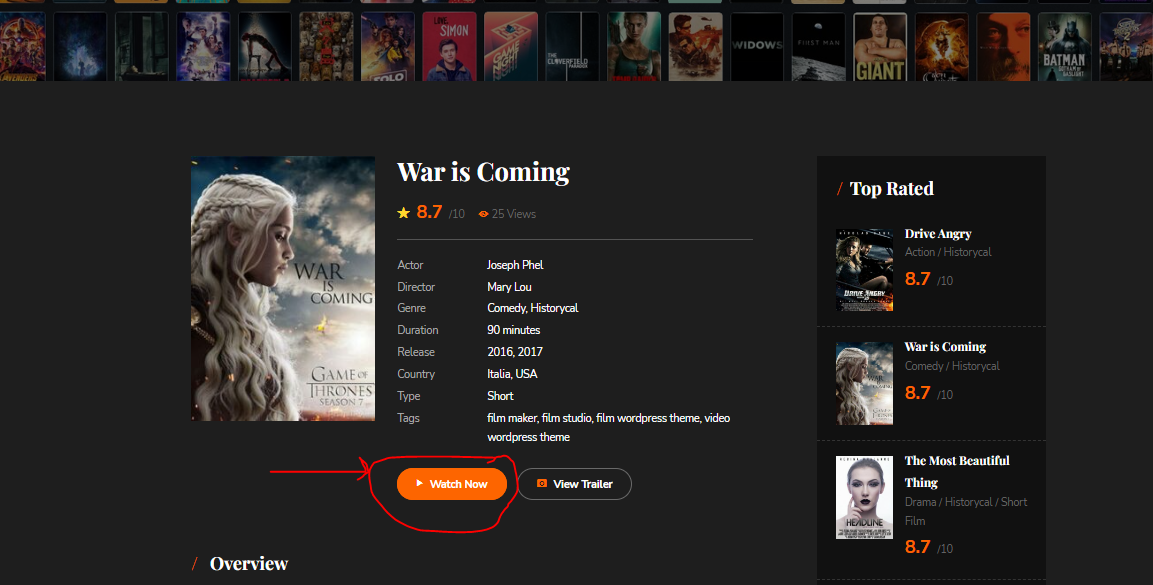Click the Mary Lou director name
This screenshot has height=585, width=1153.
pos(509,287)
